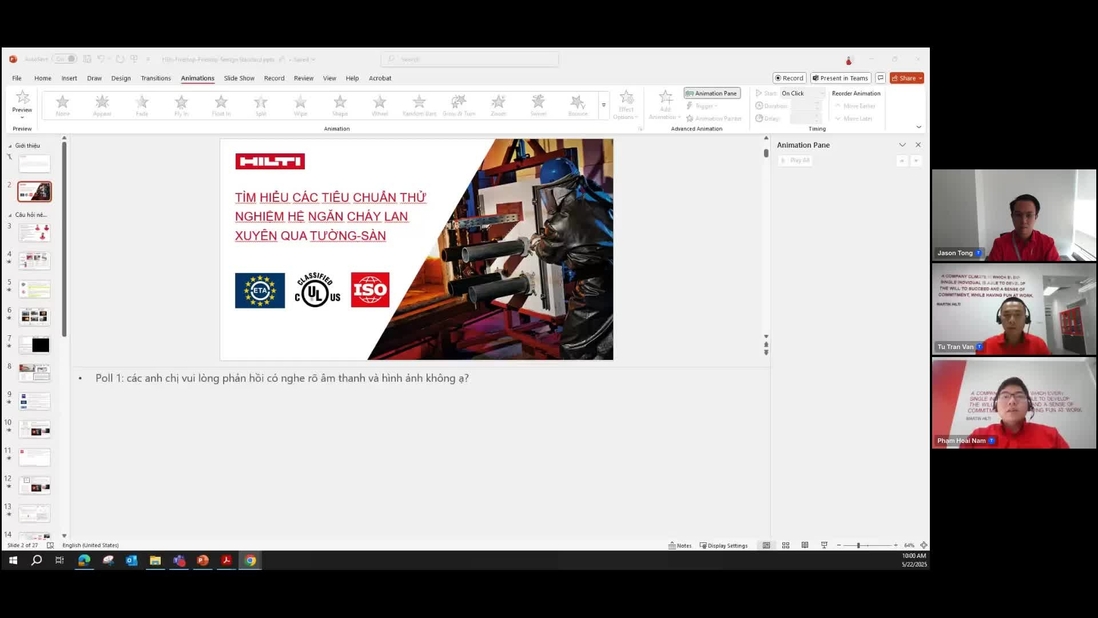Click the Record button
The width and height of the screenshot is (1098, 618).
tap(789, 78)
